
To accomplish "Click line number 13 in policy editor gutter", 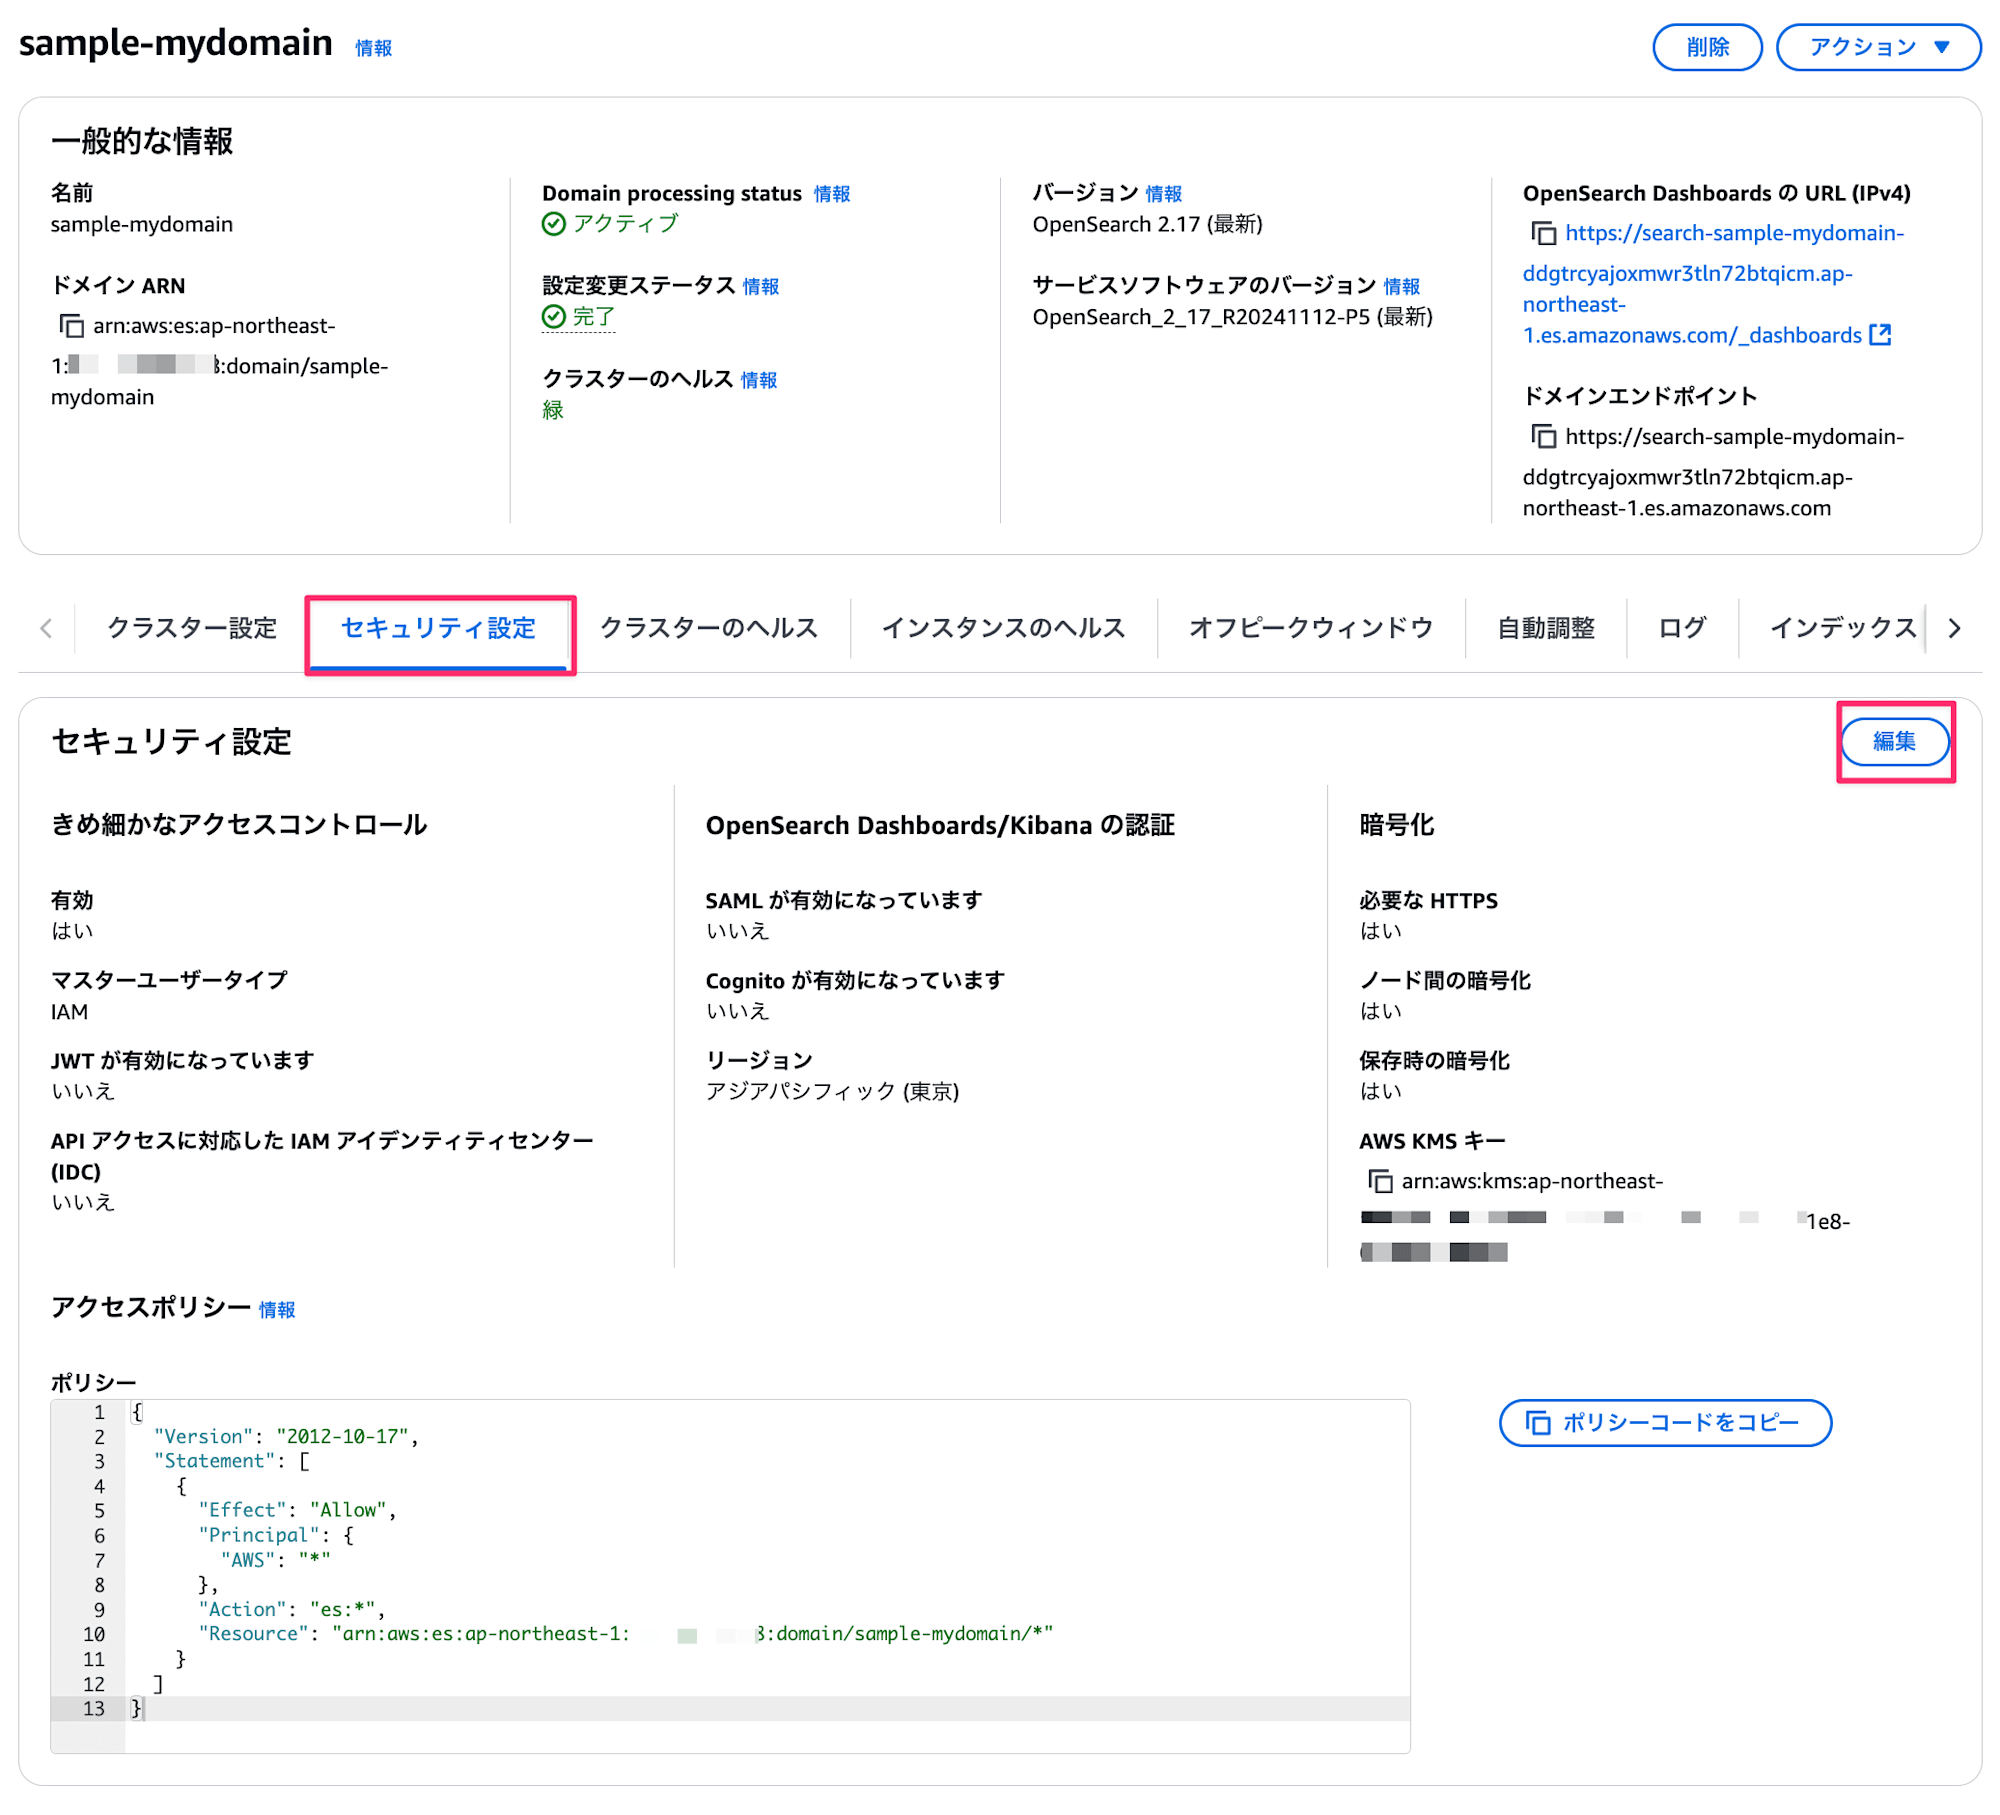I will pyautogui.click(x=94, y=1708).
